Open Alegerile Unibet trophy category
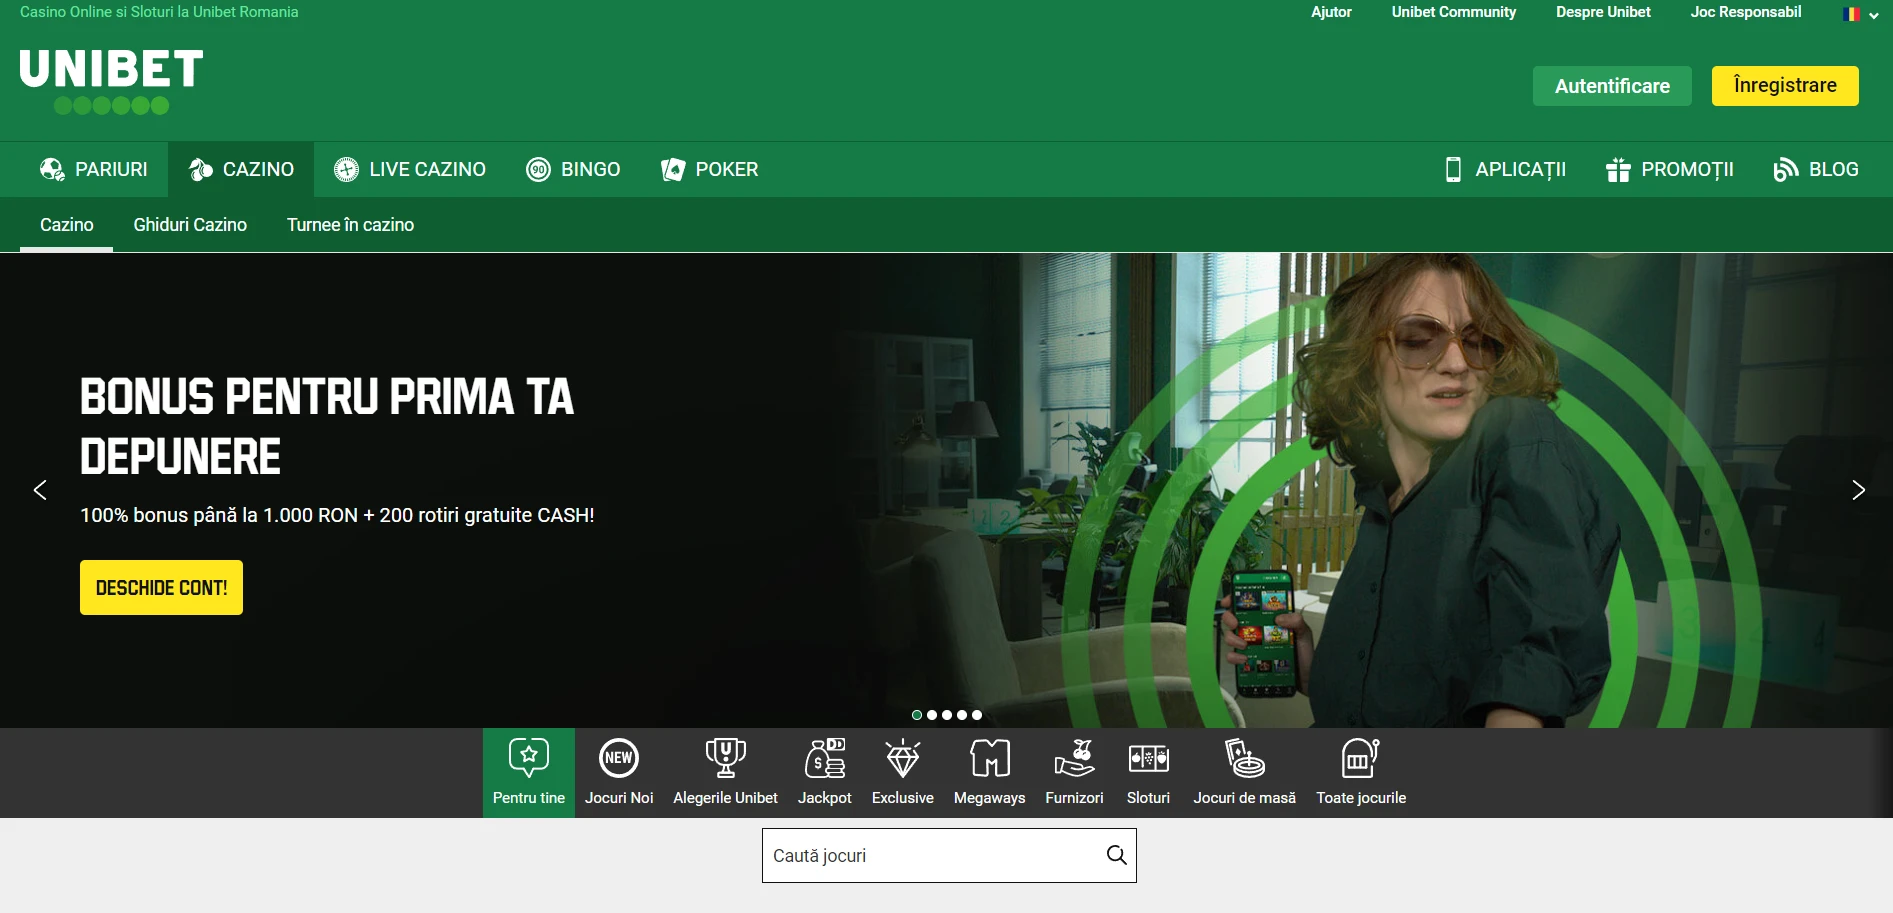Viewport: 1893px width, 913px height. click(x=725, y=773)
